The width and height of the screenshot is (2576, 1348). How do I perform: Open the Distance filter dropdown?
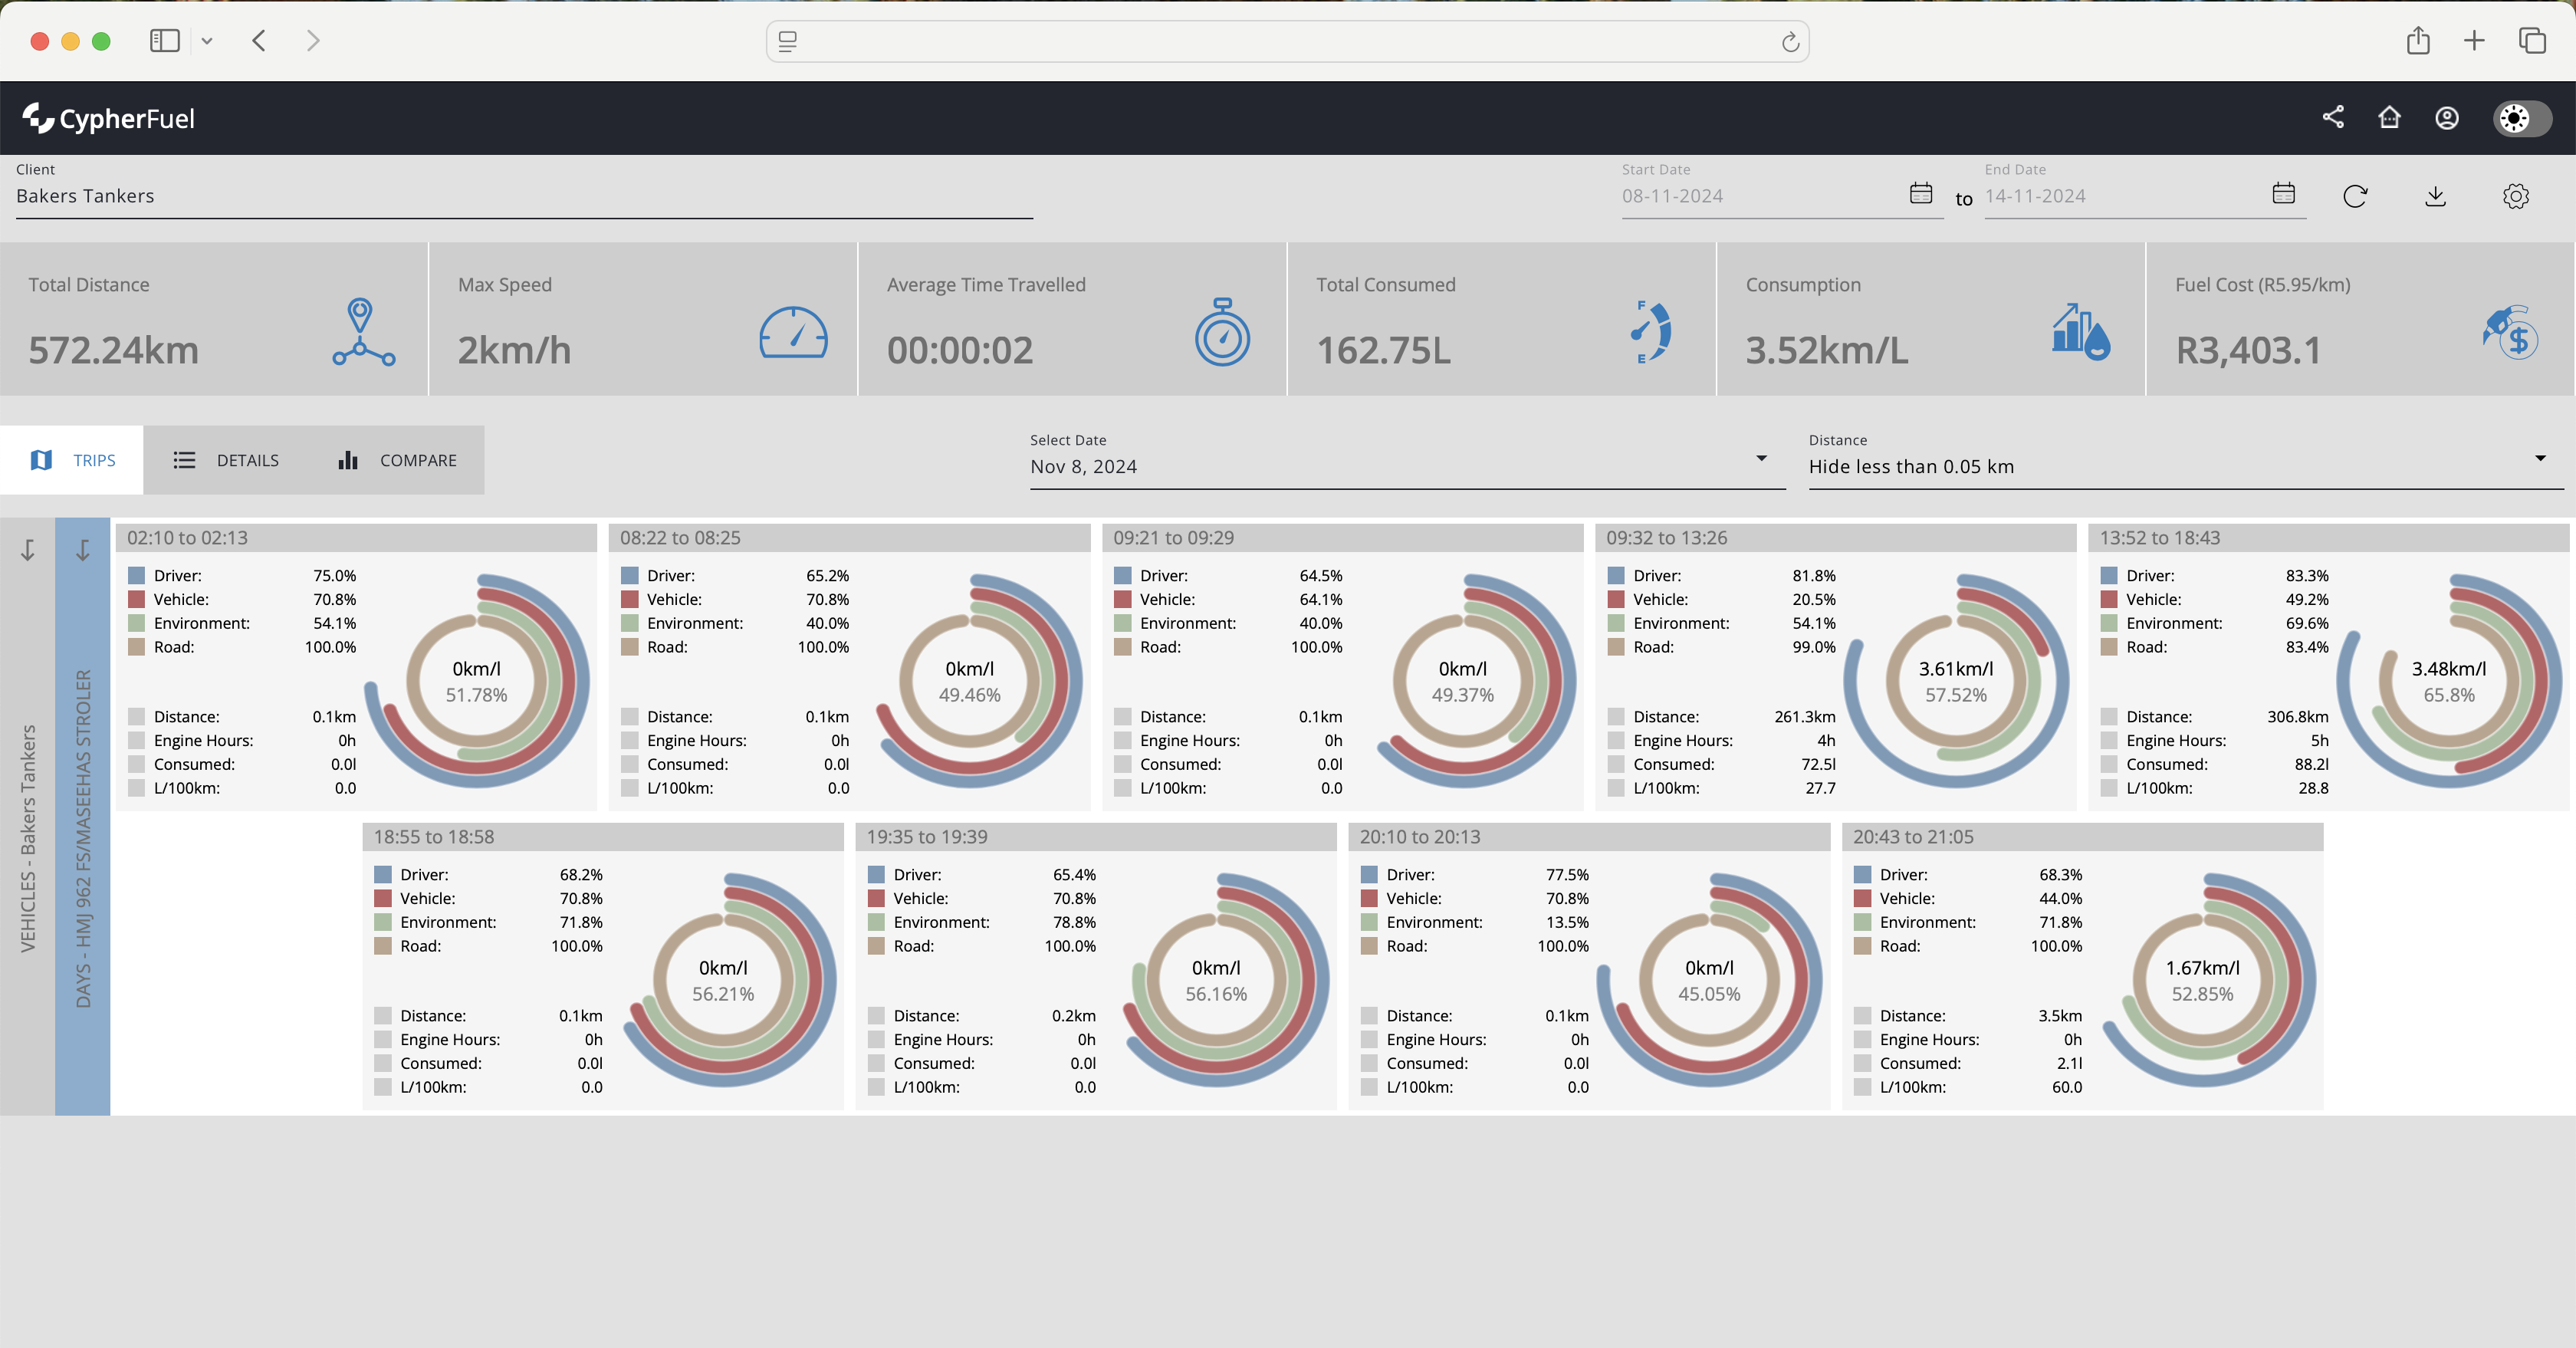pos(2186,459)
